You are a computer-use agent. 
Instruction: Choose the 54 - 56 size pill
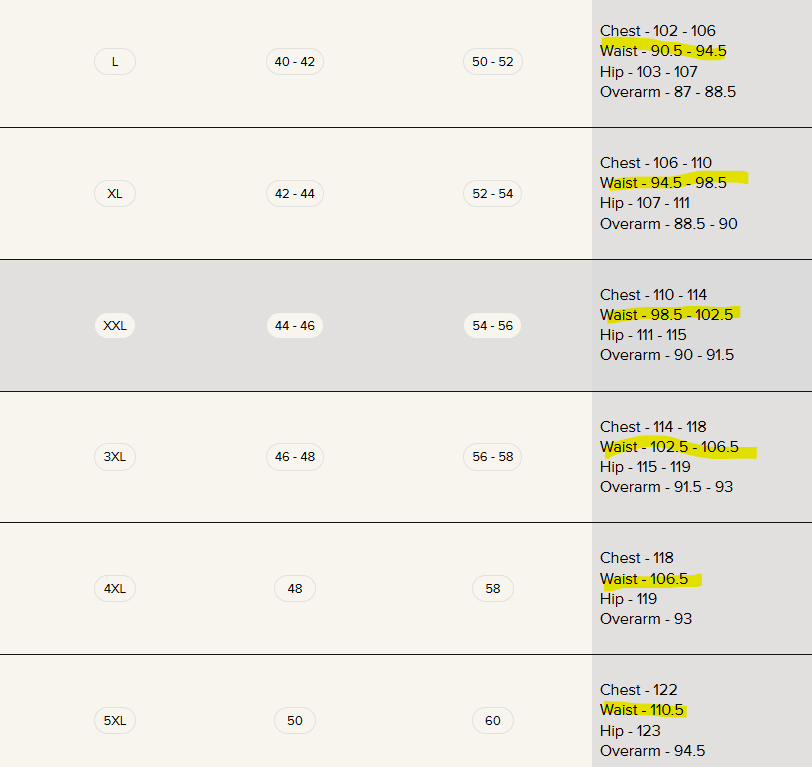pos(493,325)
